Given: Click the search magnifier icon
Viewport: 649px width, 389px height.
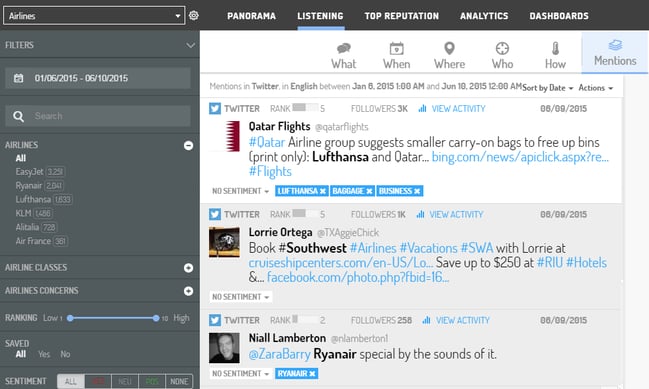Looking at the screenshot, I should pyautogui.click(x=18, y=116).
